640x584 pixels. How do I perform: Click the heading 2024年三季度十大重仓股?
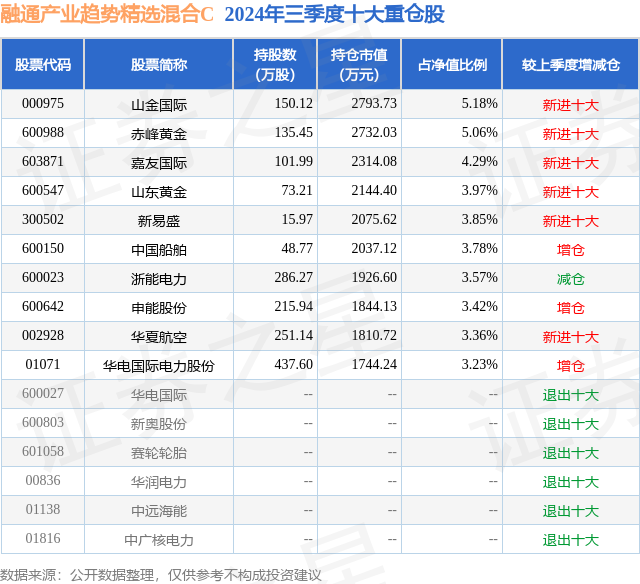(x=334, y=15)
